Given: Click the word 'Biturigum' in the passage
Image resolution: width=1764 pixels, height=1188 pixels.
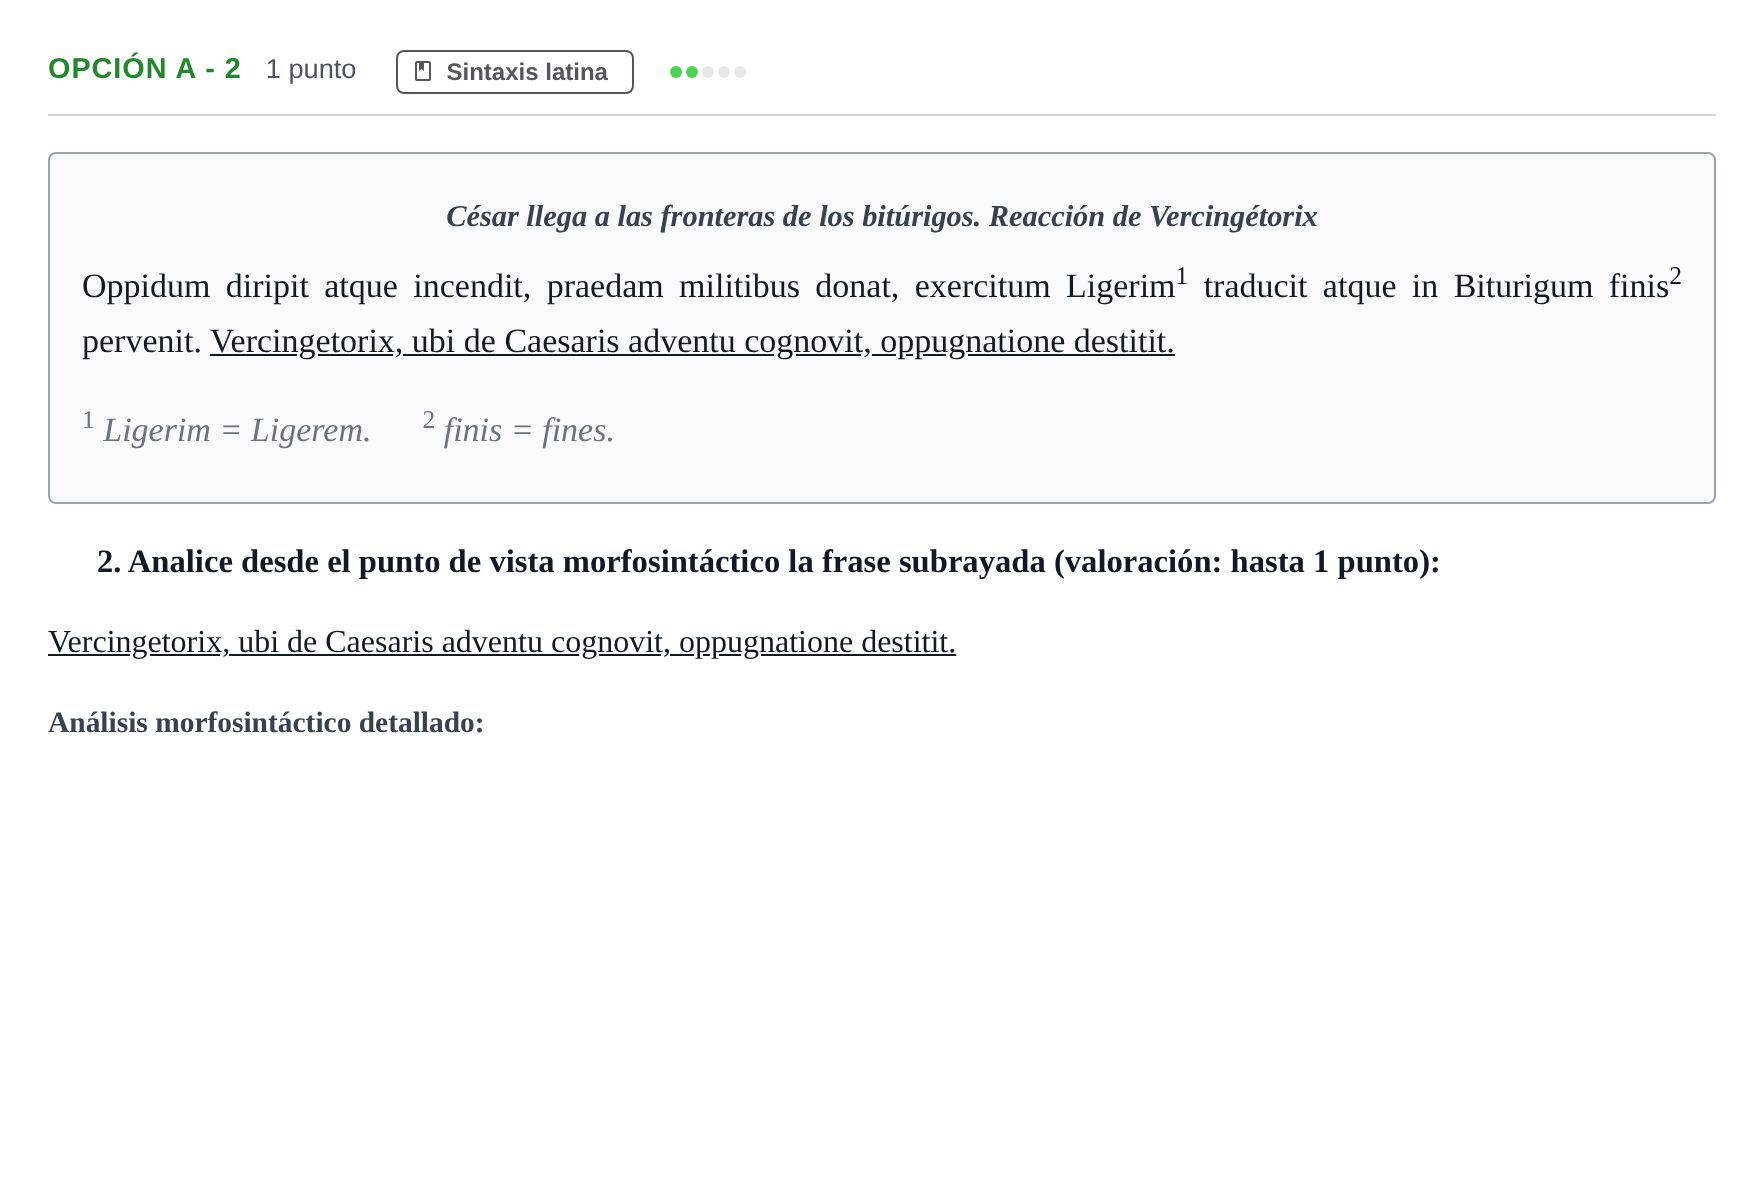Looking at the screenshot, I should pos(1523,287).
